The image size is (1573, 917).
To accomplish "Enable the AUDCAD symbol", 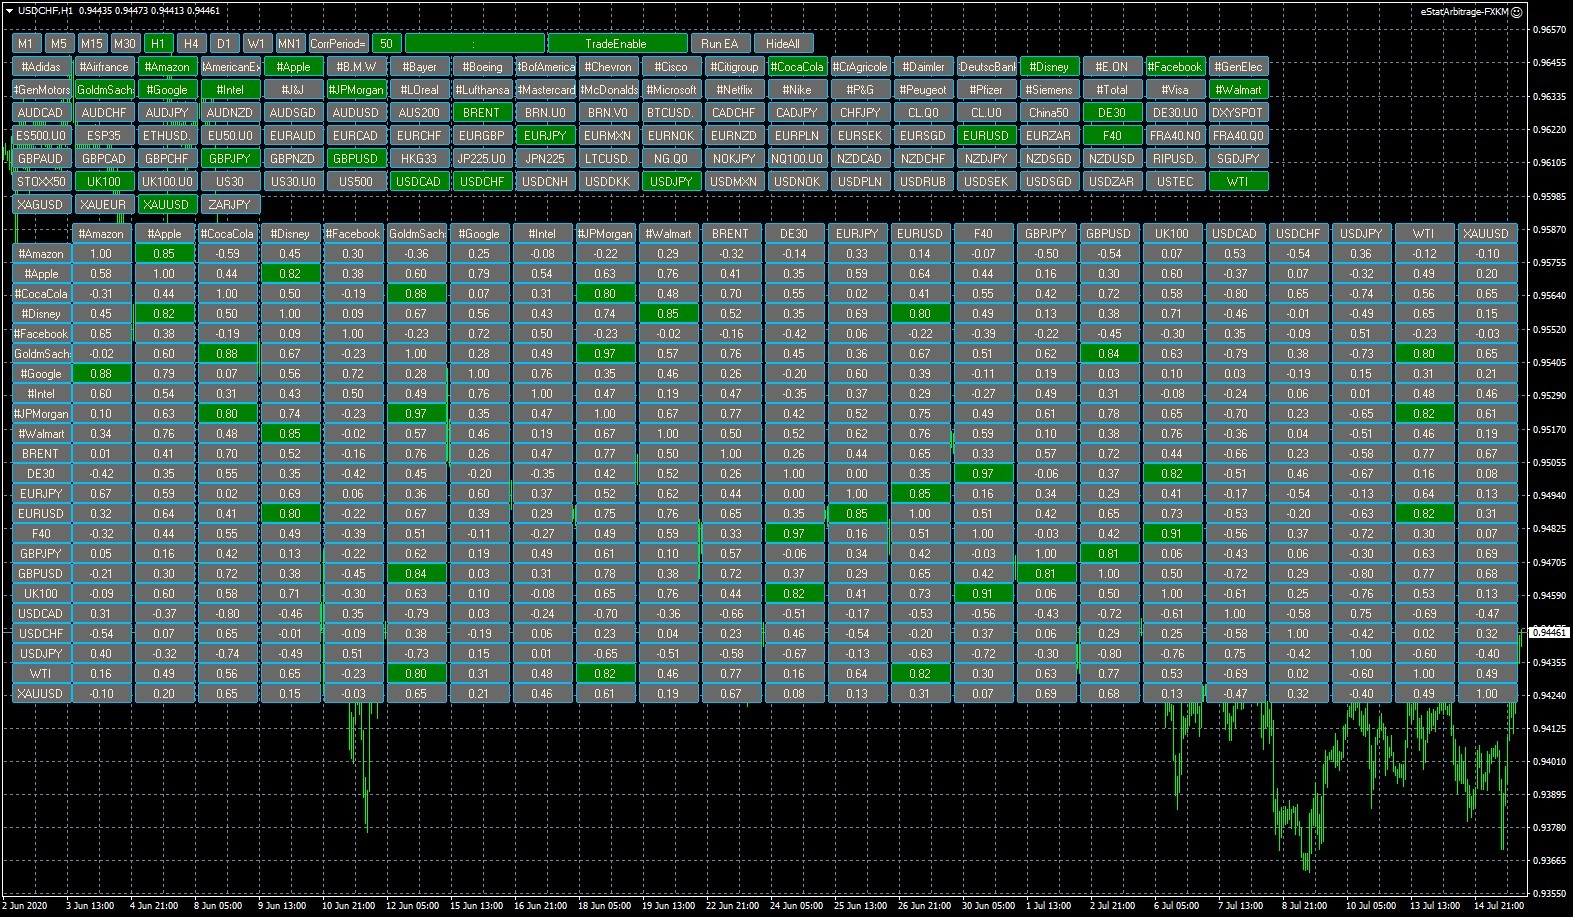I will (x=42, y=113).
